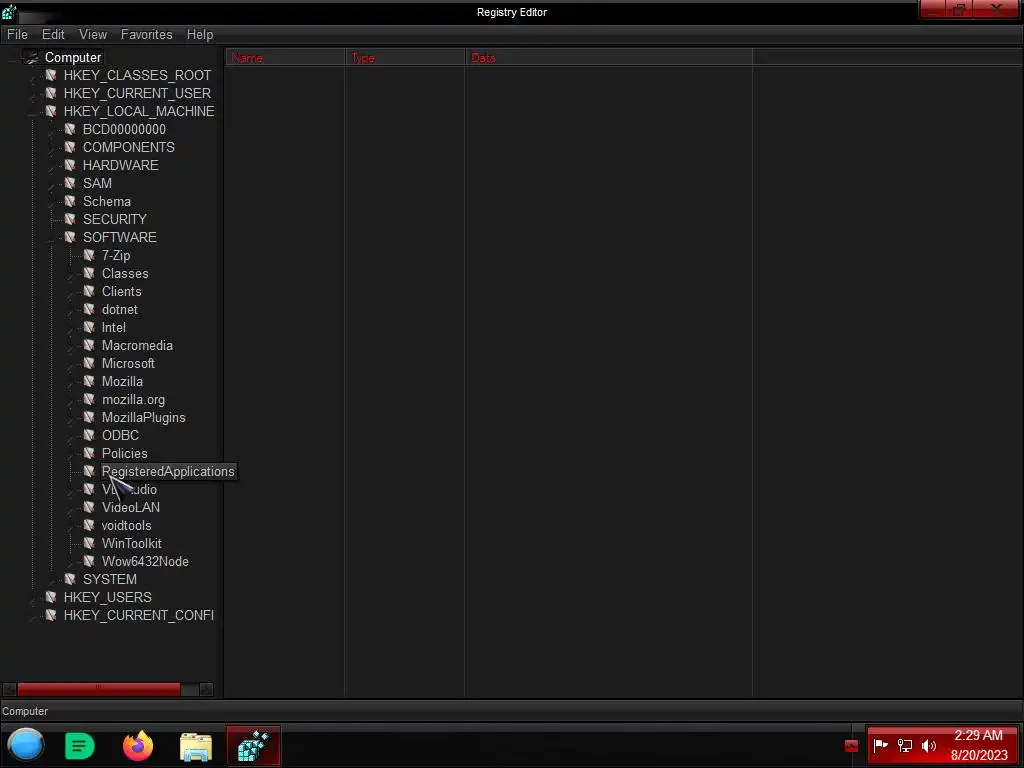Open the File menu

pyautogui.click(x=17, y=34)
